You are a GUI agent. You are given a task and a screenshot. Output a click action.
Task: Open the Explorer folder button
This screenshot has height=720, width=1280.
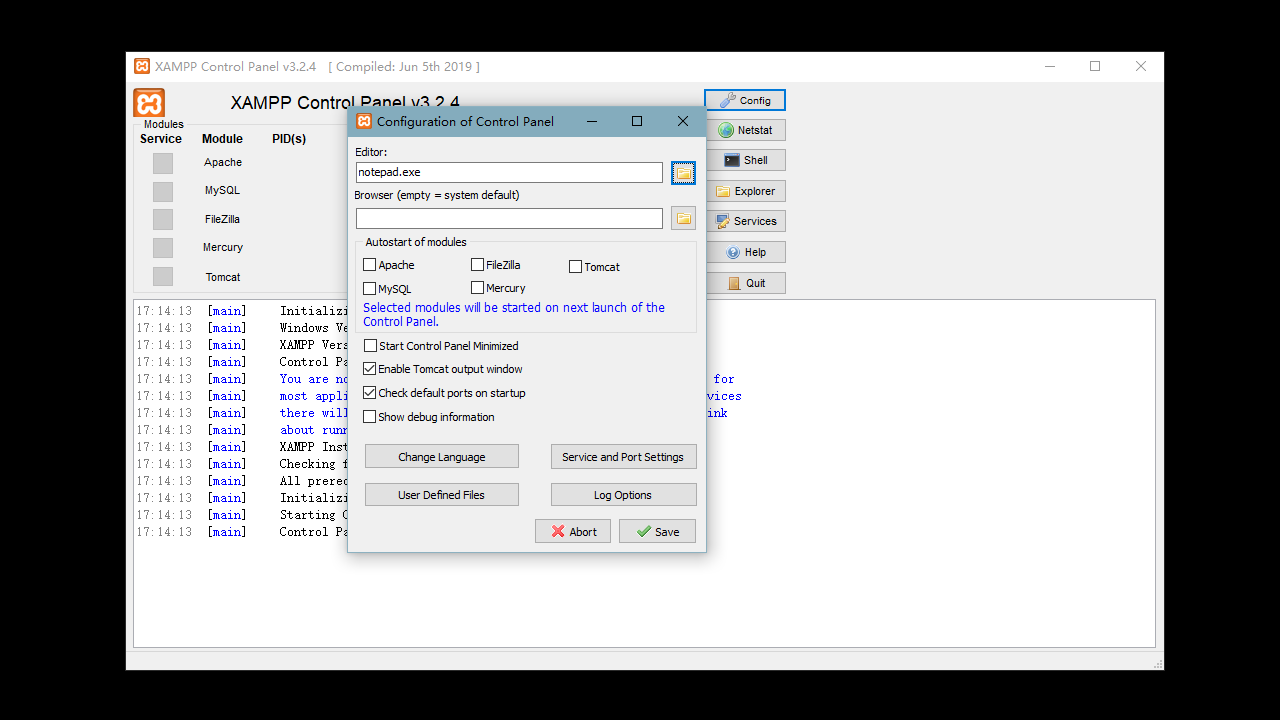[746, 191]
